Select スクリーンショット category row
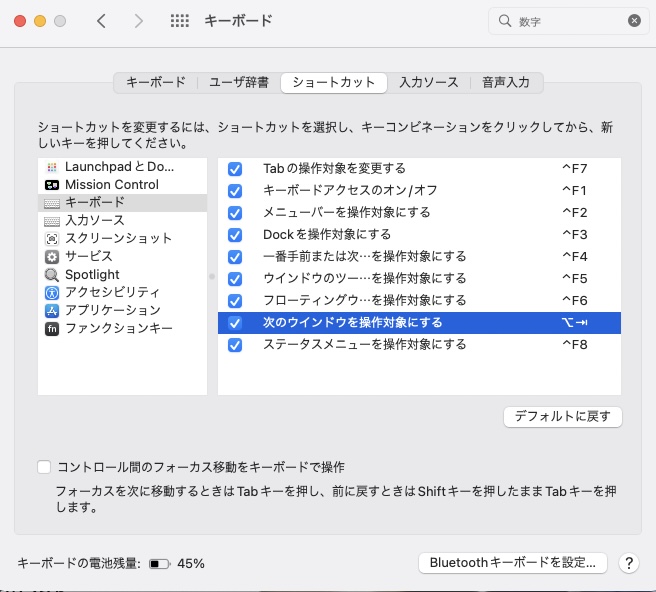 tap(122, 239)
